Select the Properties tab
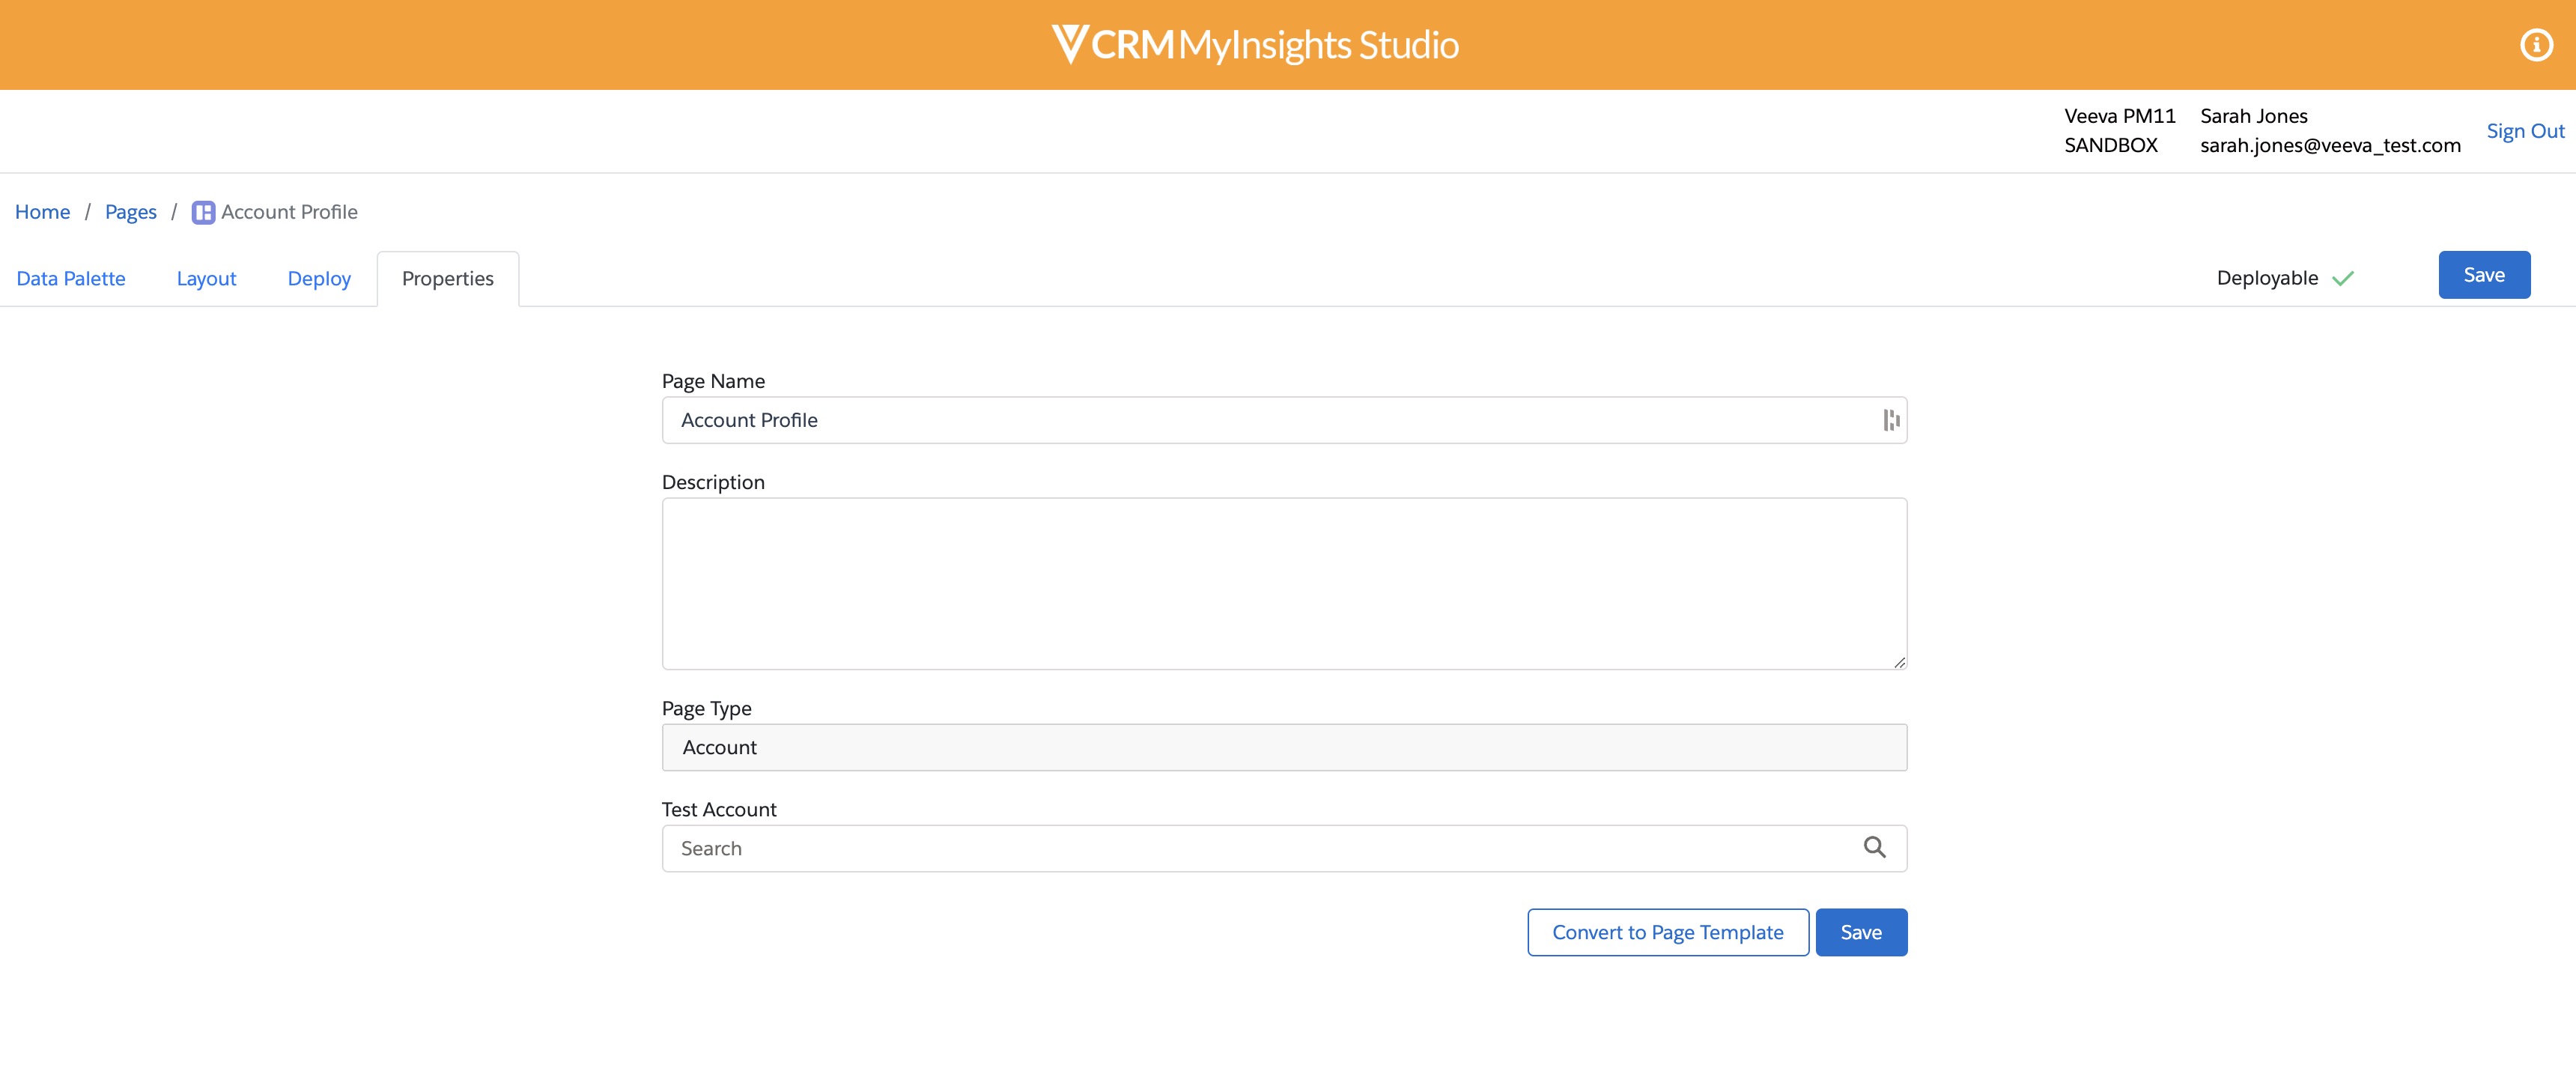Viewport: 2576px width, 1068px height. pyautogui.click(x=447, y=278)
